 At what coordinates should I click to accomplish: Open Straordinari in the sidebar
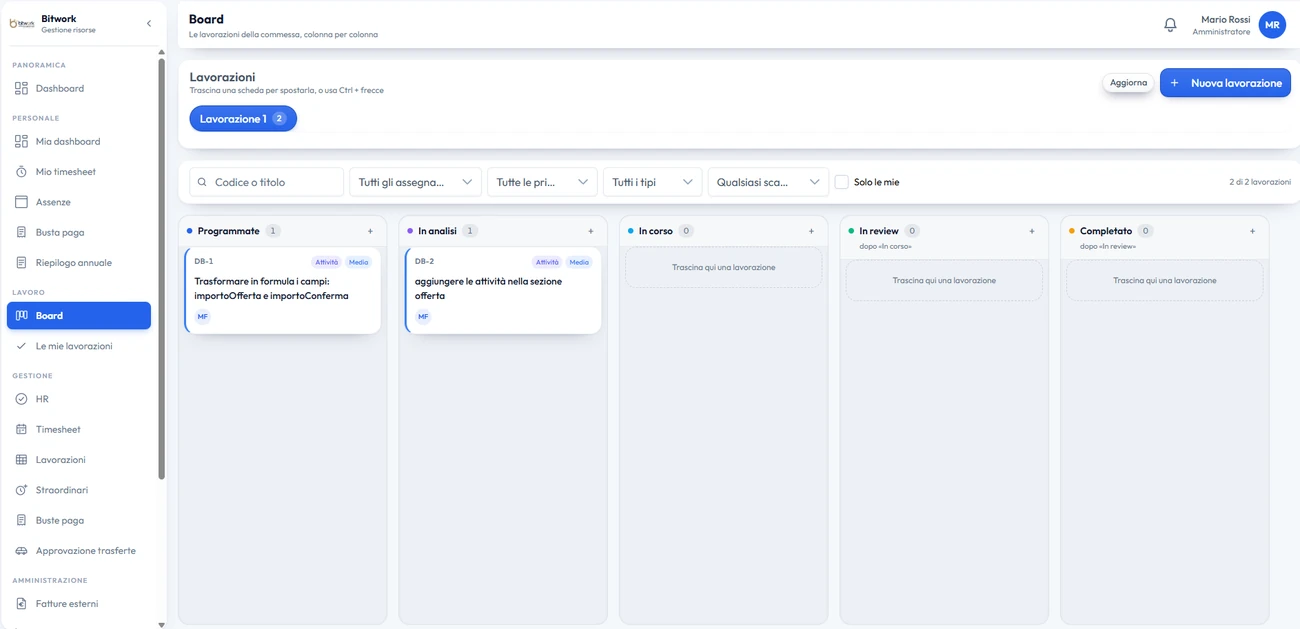(x=79, y=490)
